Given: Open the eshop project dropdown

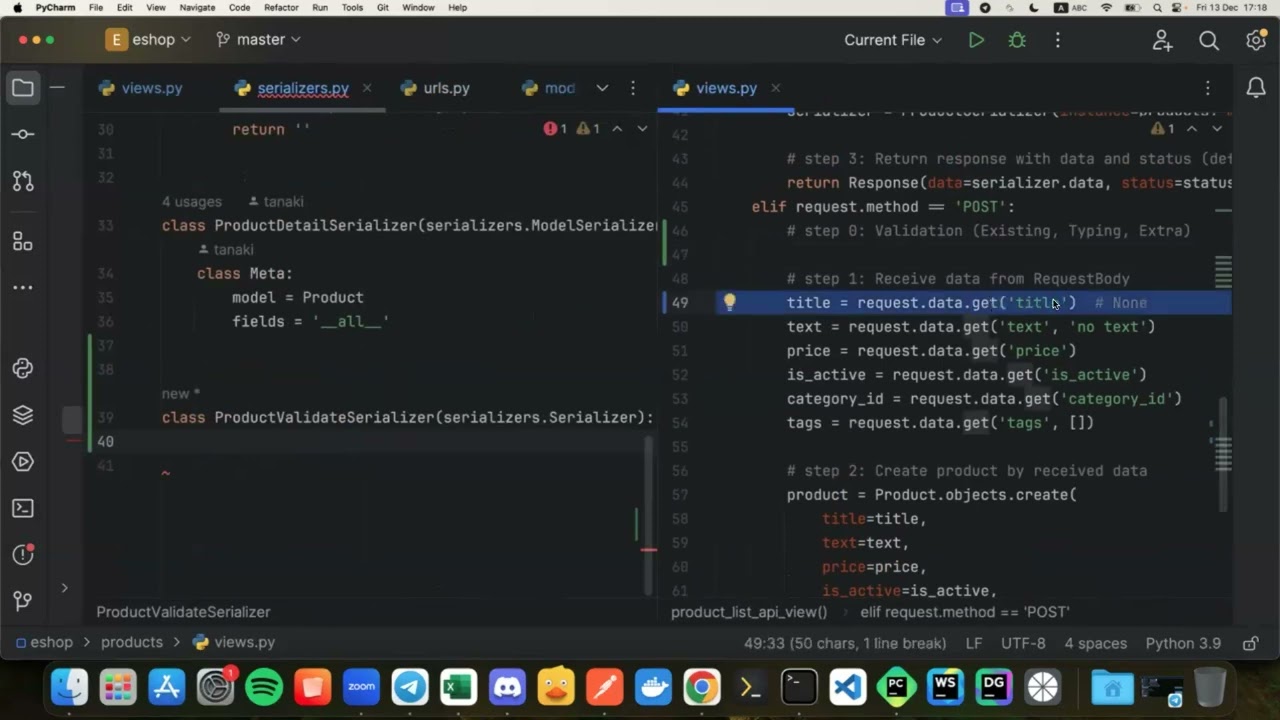Looking at the screenshot, I should click(x=149, y=40).
